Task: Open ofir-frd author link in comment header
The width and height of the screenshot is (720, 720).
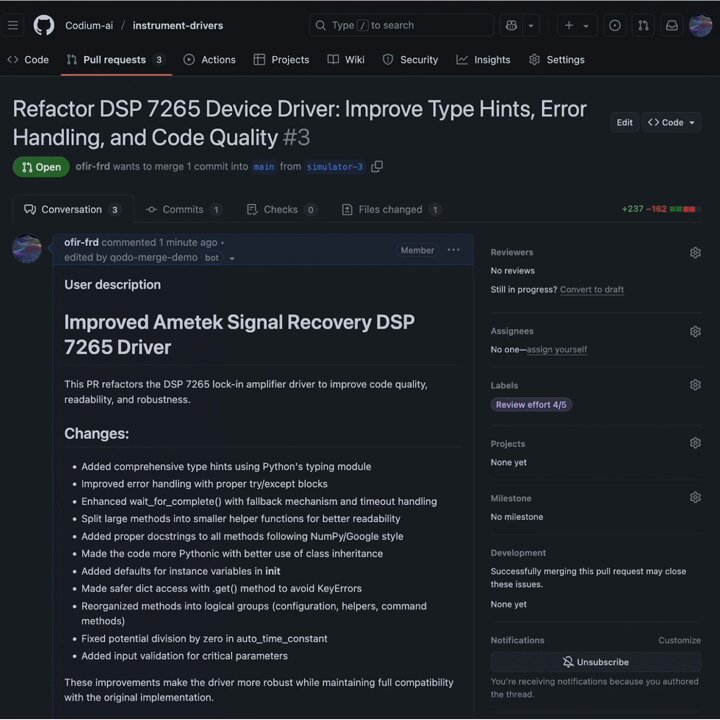Action: 81,242
